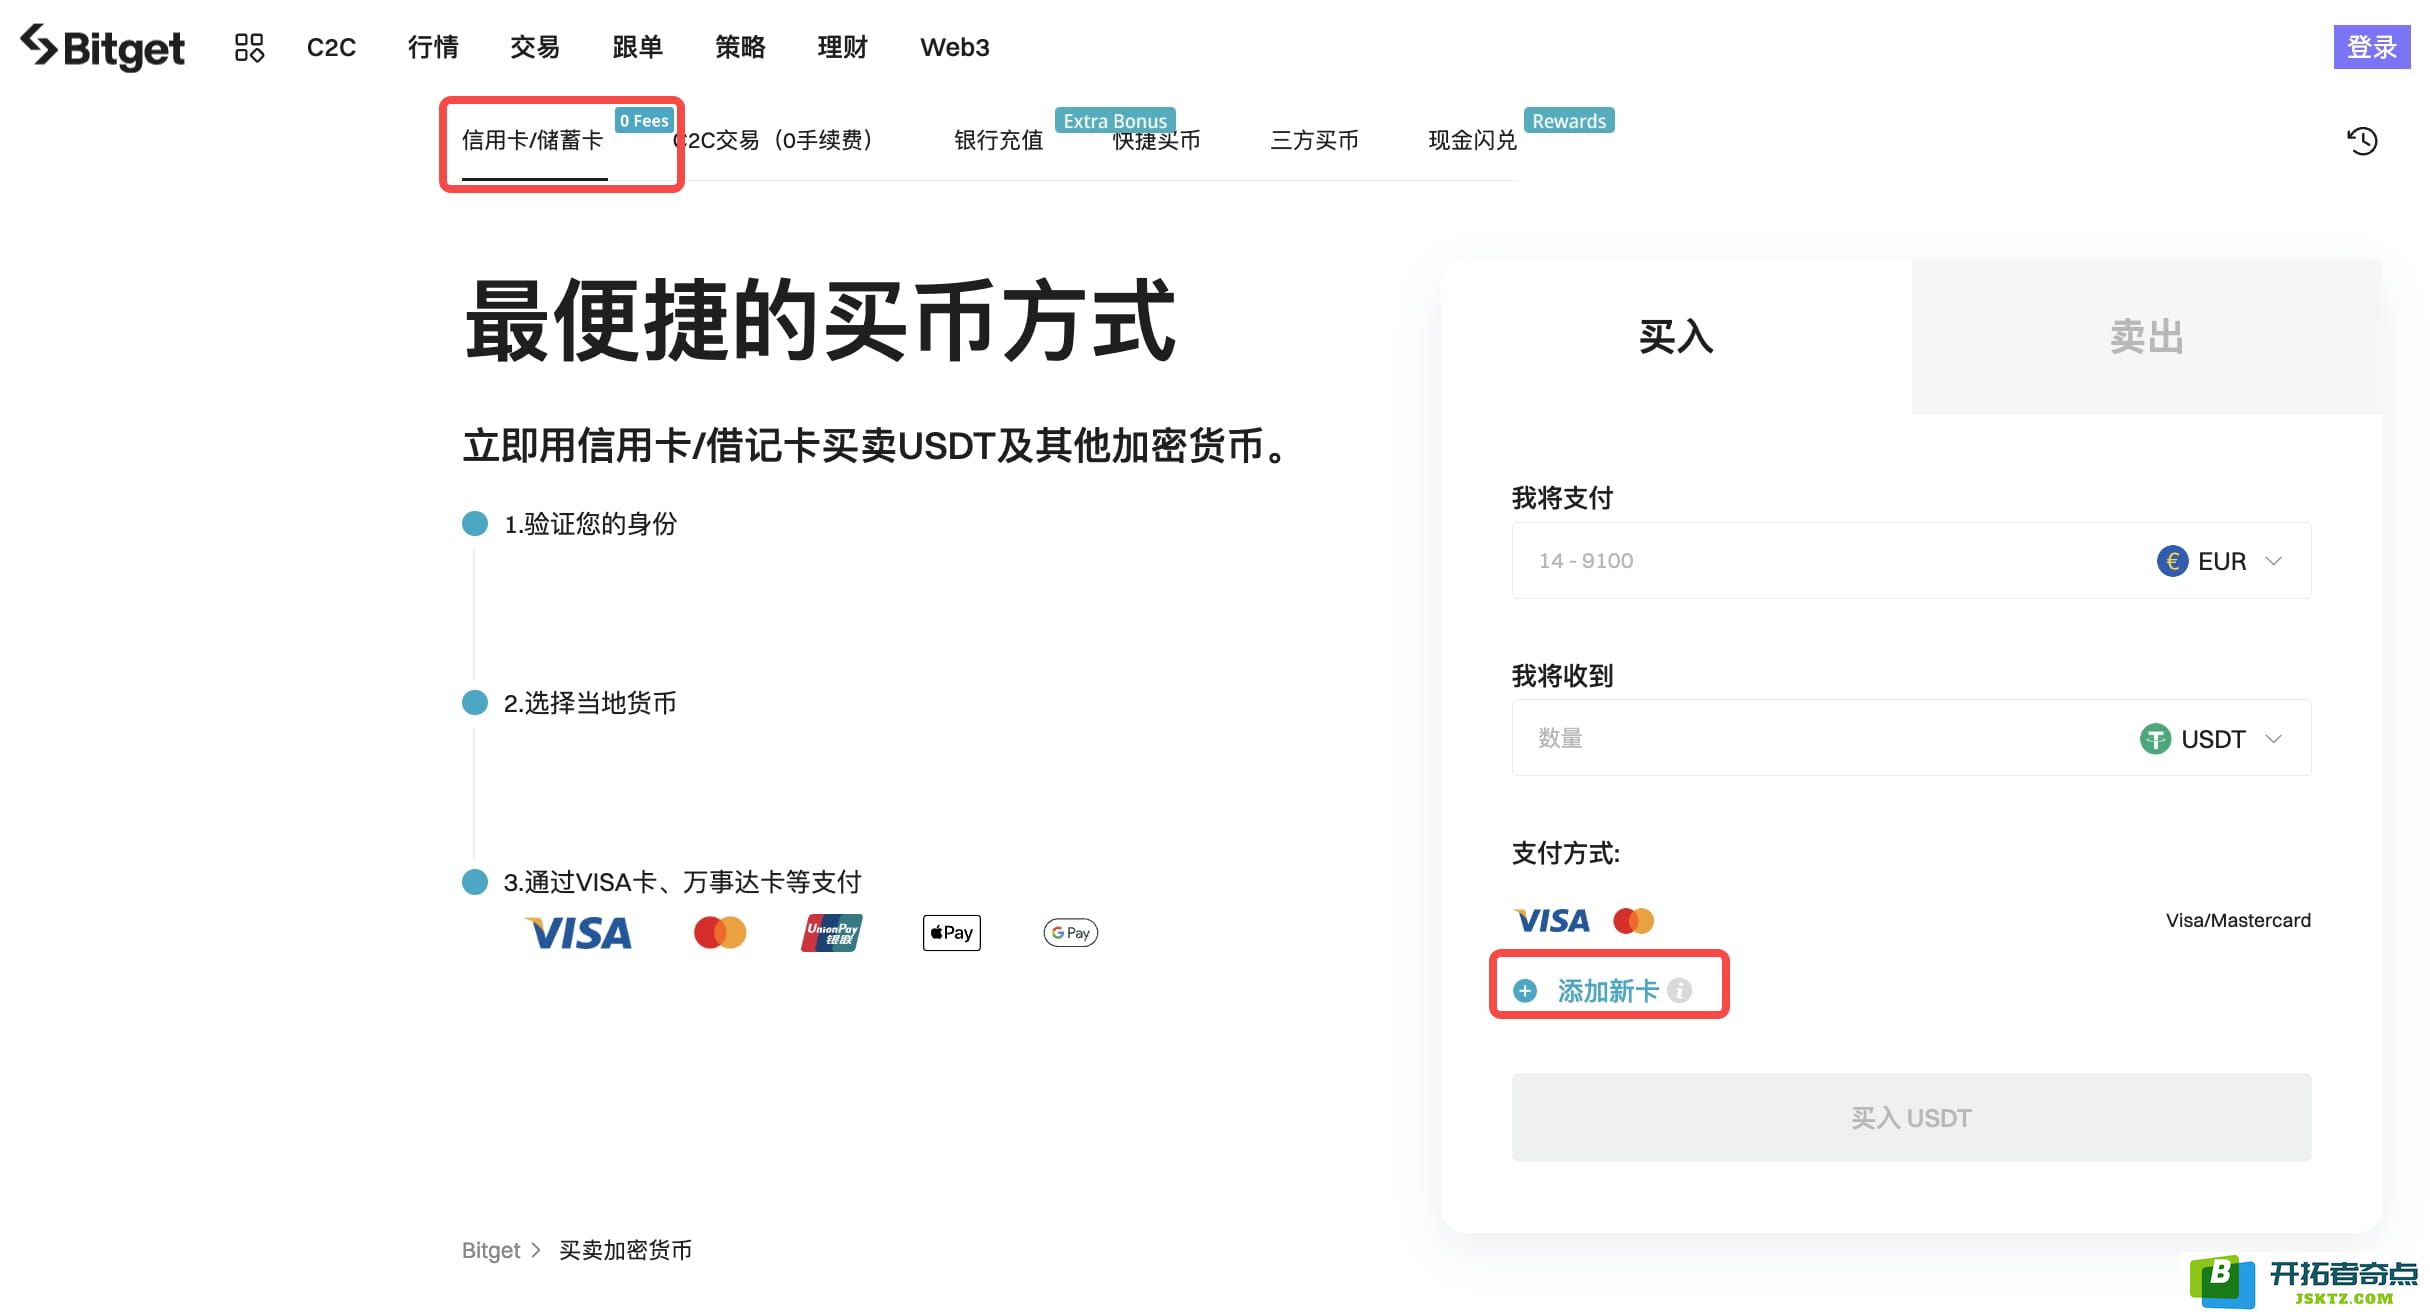Click 添加新卡 link

click(x=1608, y=991)
